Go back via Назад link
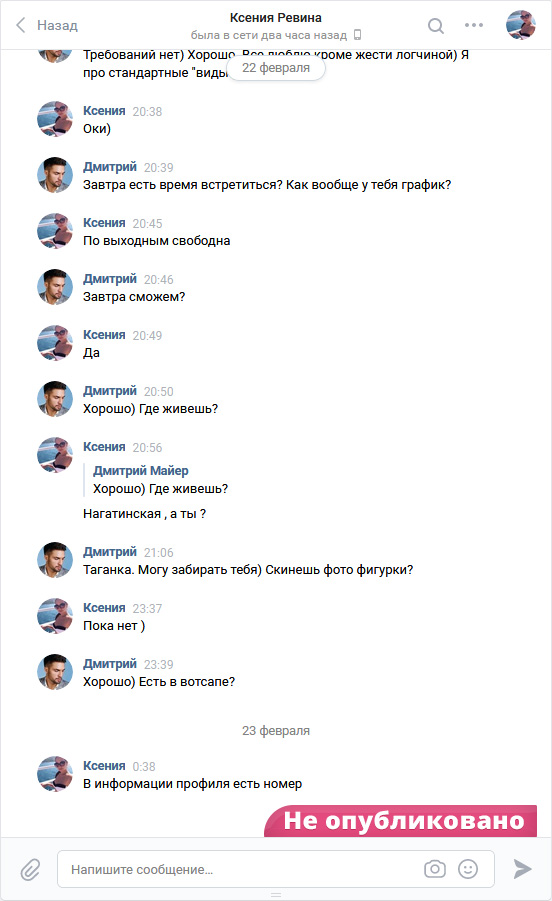552x901 pixels. tap(57, 25)
